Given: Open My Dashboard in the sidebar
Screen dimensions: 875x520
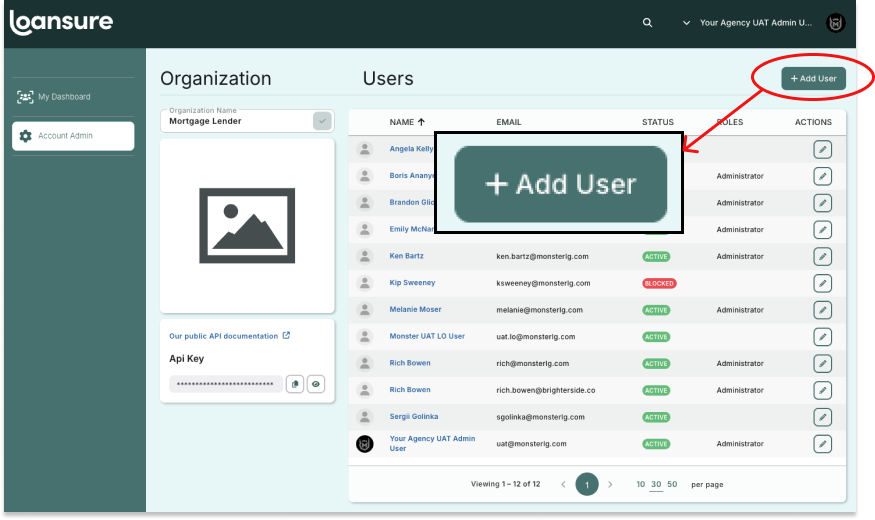Looking at the screenshot, I should [x=64, y=97].
